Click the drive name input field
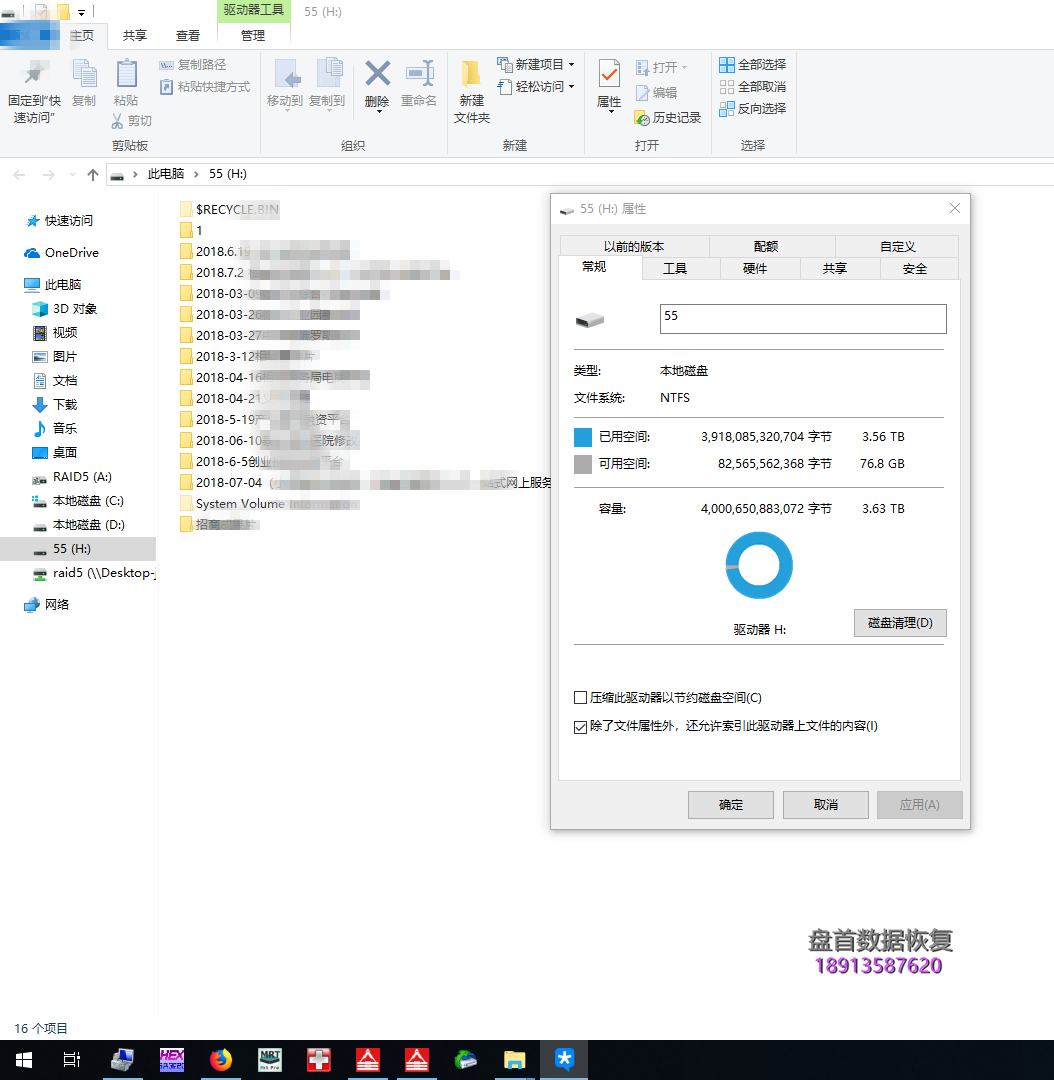Viewport: 1054px width, 1080px height. 803,319
